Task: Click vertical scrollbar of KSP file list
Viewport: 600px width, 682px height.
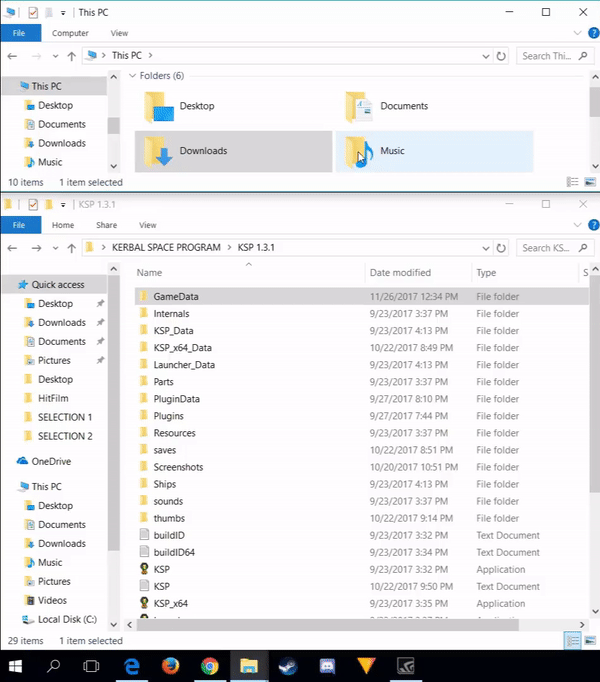Action: (595, 384)
